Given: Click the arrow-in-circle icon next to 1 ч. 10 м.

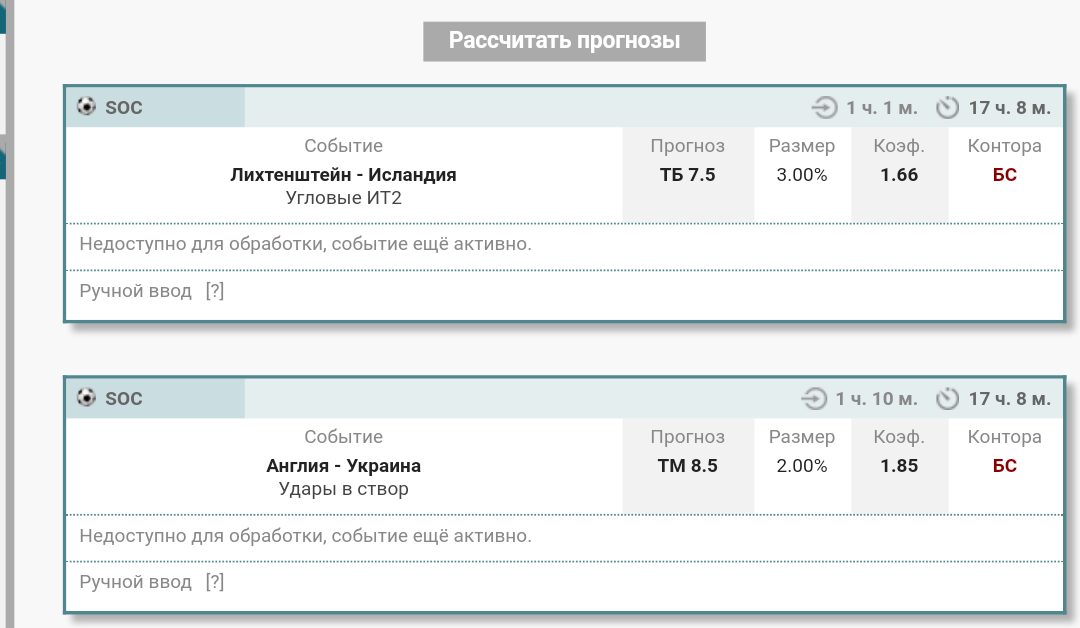Looking at the screenshot, I should click(814, 399).
